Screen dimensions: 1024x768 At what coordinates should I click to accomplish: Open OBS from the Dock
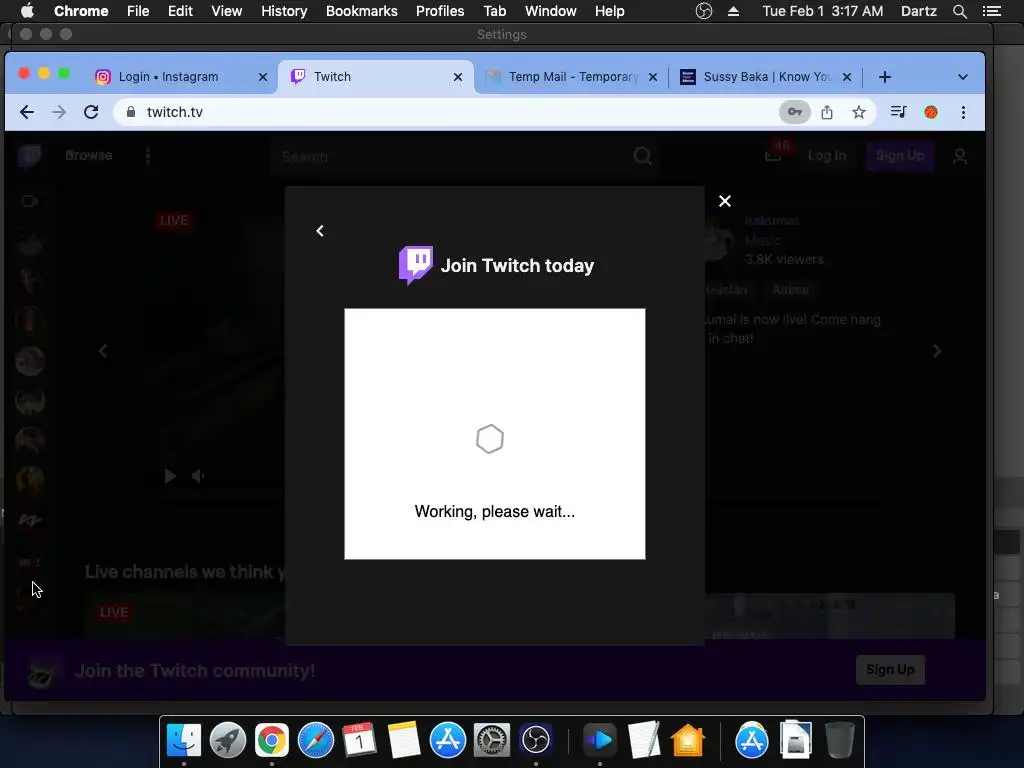tap(536, 741)
